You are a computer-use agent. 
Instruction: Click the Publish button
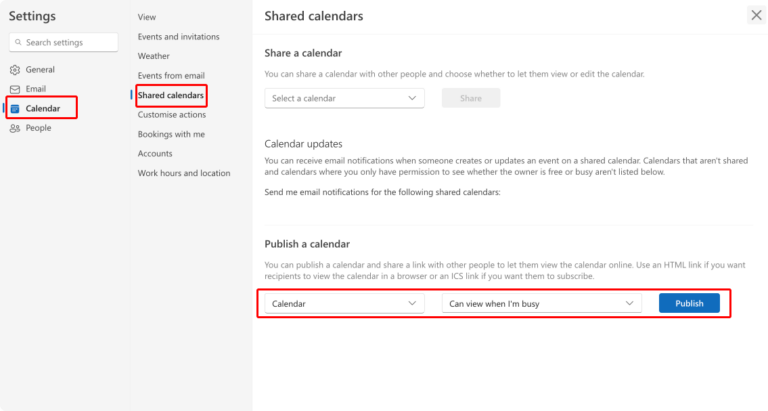tap(689, 303)
